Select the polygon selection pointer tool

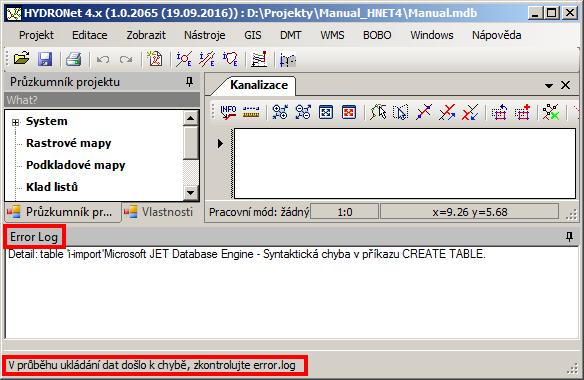[378, 112]
